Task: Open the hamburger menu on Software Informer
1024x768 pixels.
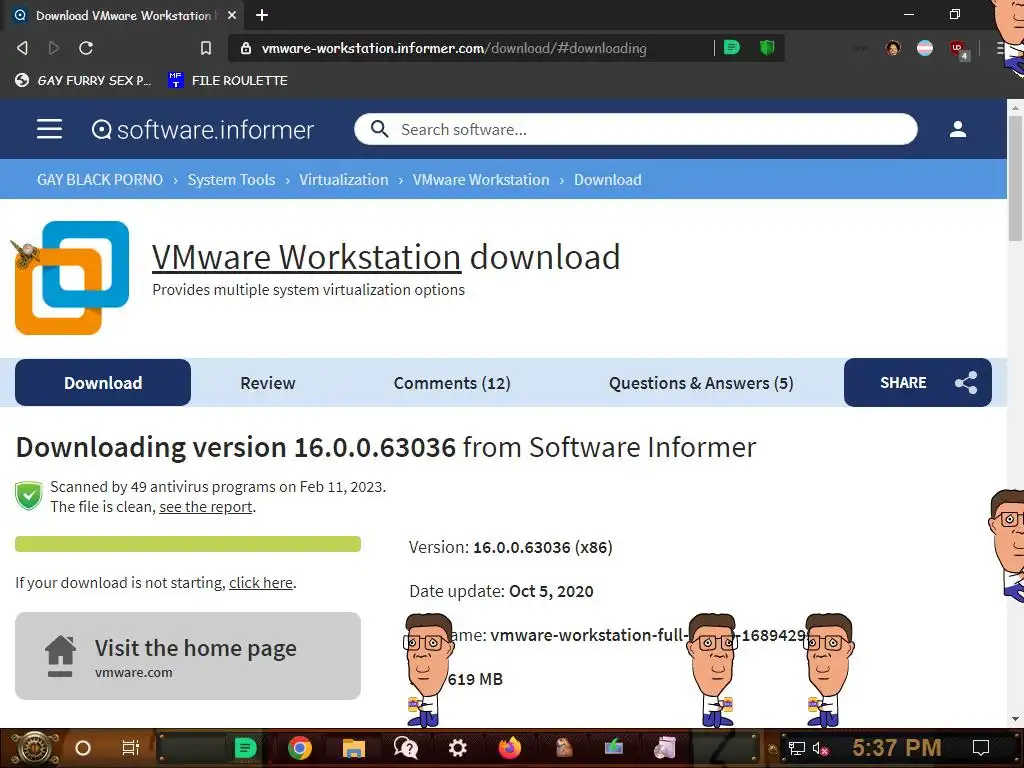Action: tap(50, 129)
